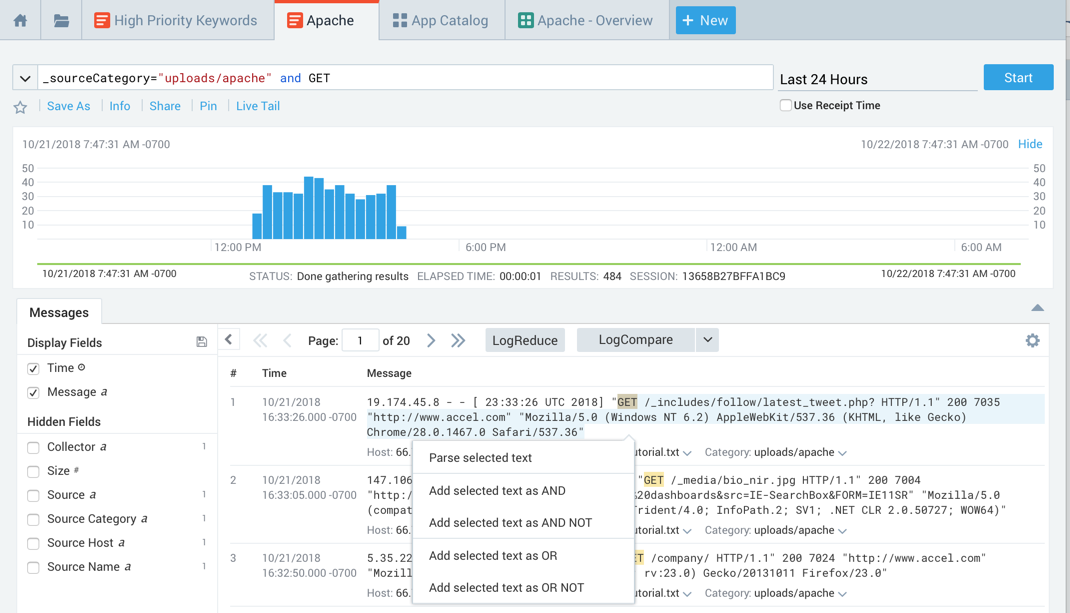Click the page number input field
Viewport: 1070px width, 613px height.
pyautogui.click(x=360, y=341)
